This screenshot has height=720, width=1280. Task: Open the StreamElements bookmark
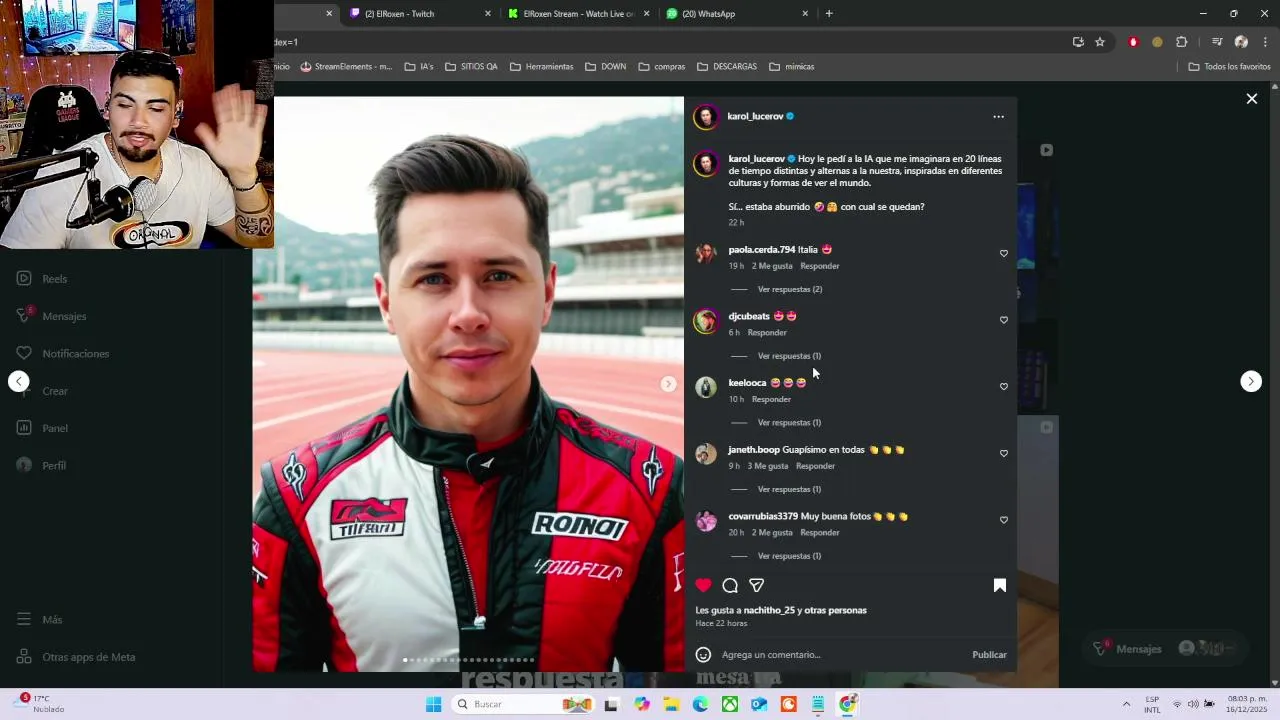(346, 67)
